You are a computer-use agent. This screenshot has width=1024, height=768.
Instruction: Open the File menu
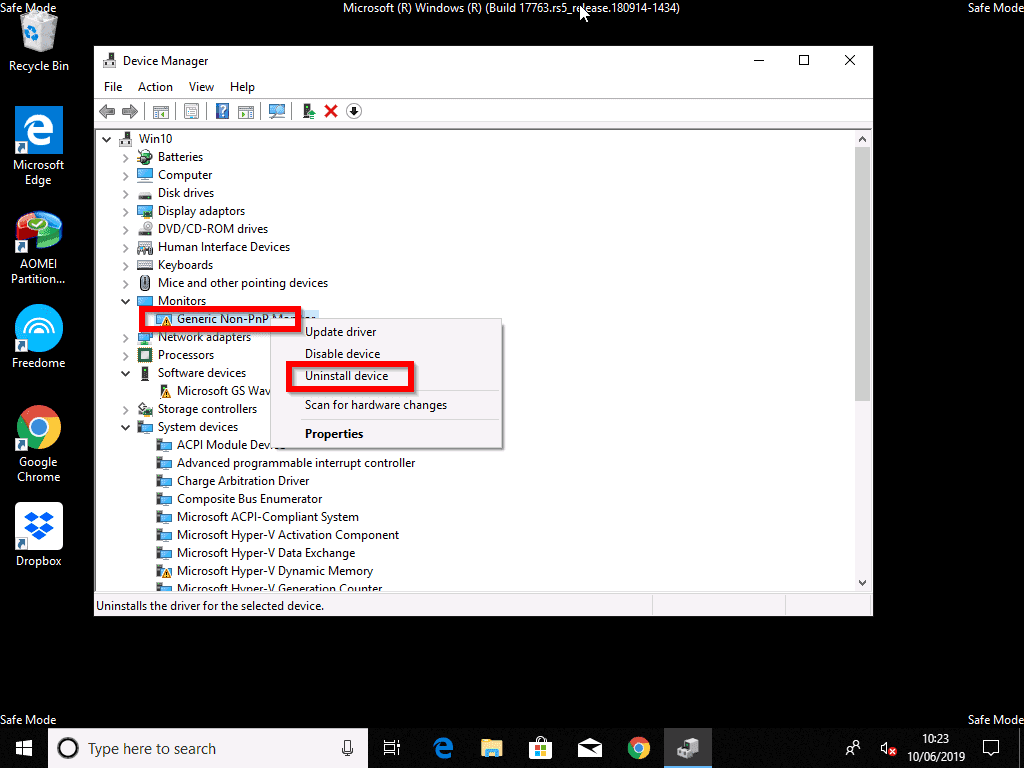click(113, 87)
